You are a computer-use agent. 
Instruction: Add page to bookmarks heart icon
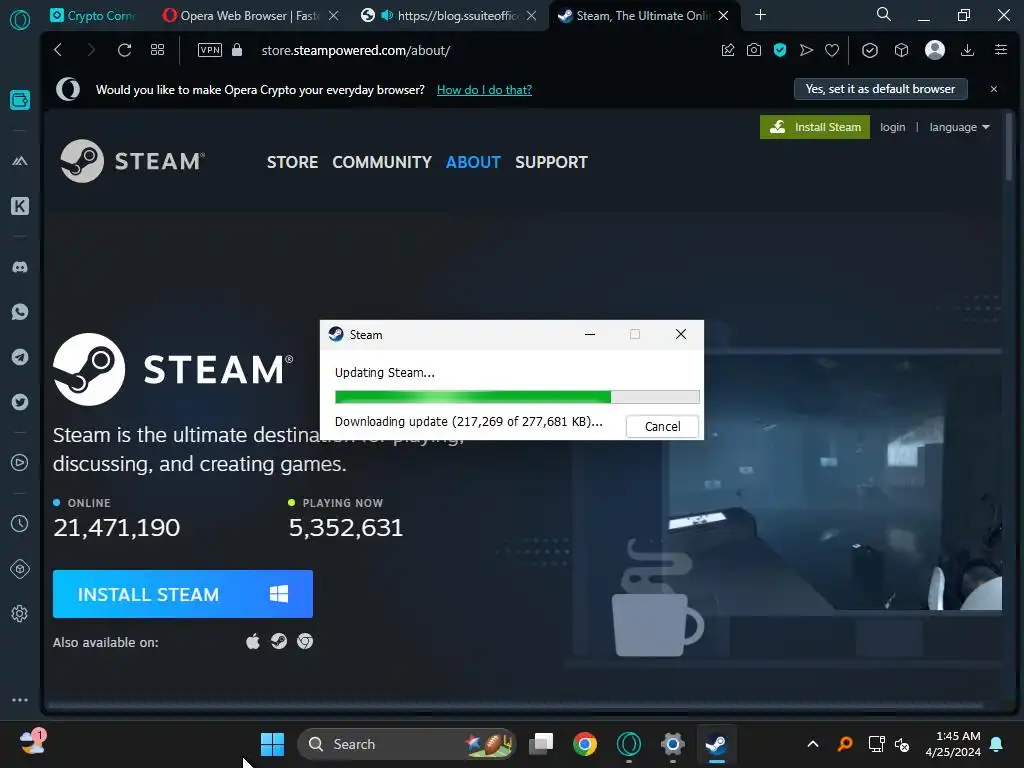[832, 50]
